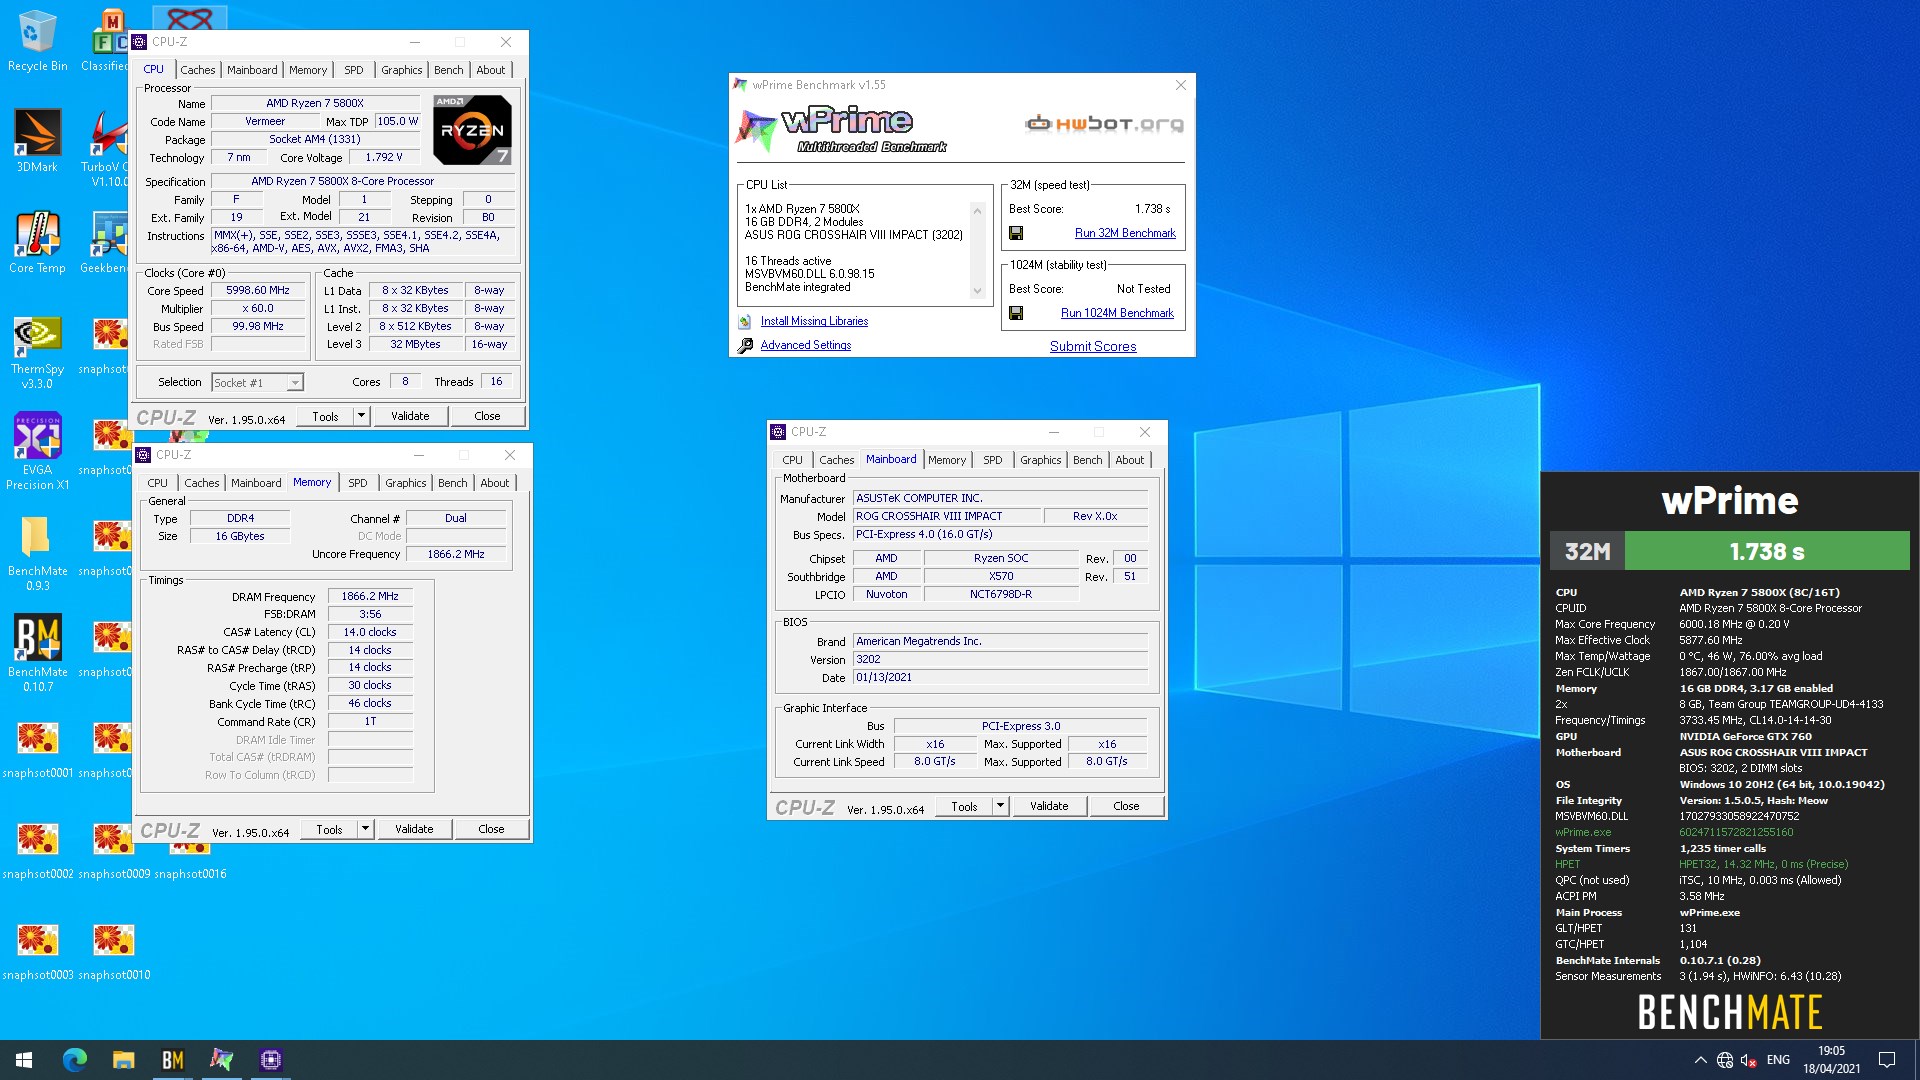Click the wPrime CPU List scrollbar
Image resolution: width=1920 pixels, height=1080 pixels.
977,250
